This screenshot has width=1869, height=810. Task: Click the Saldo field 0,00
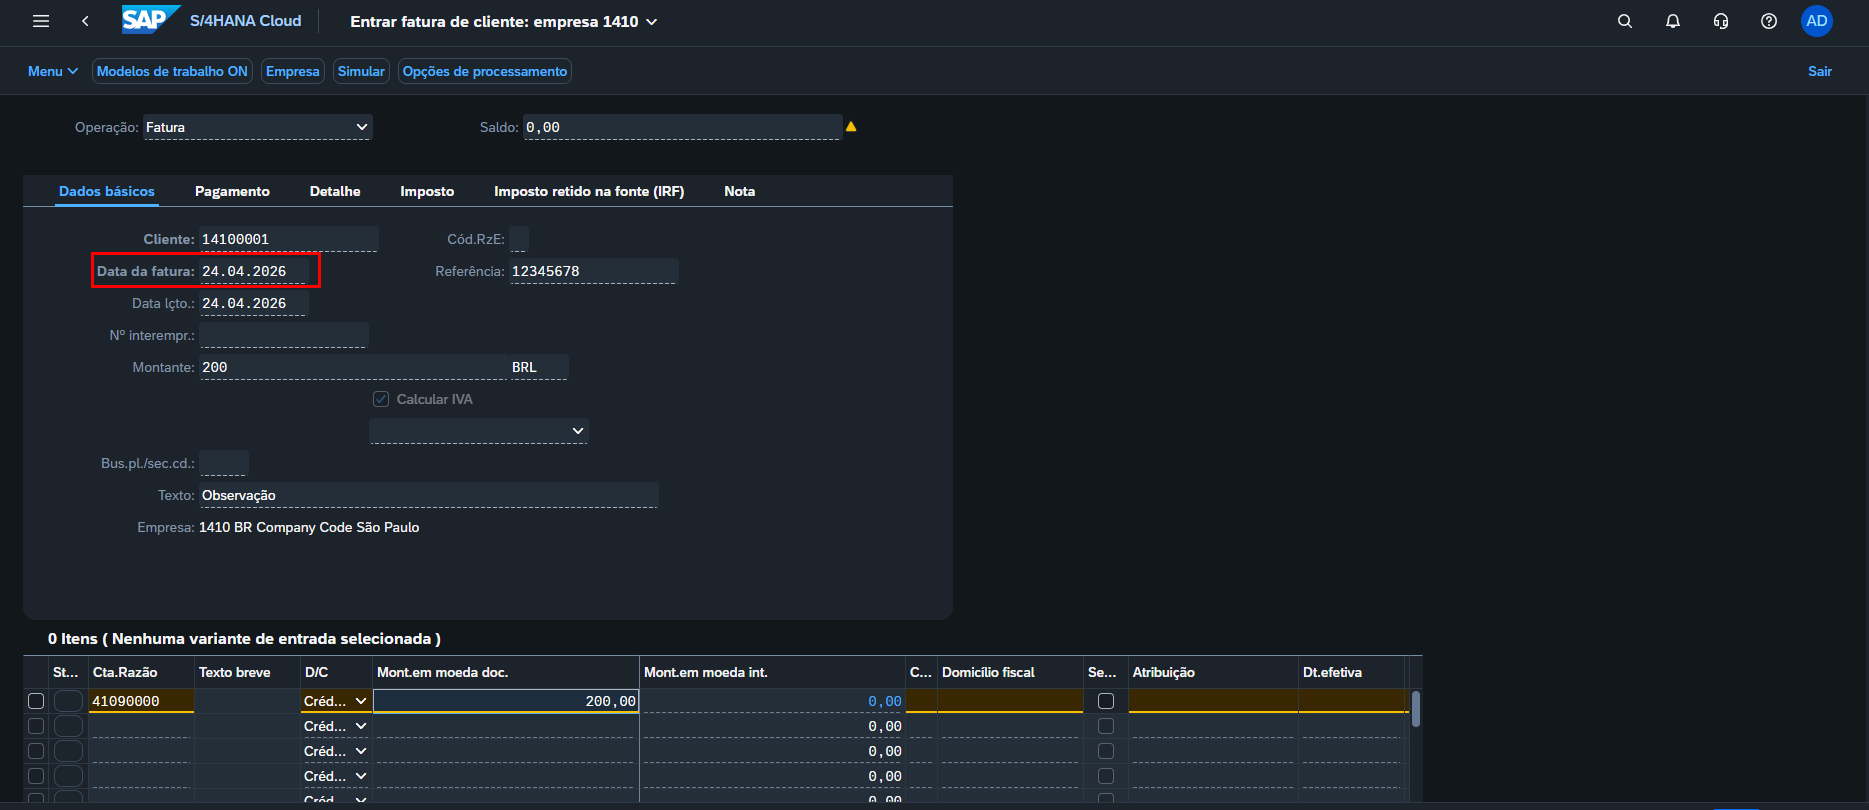(x=682, y=127)
